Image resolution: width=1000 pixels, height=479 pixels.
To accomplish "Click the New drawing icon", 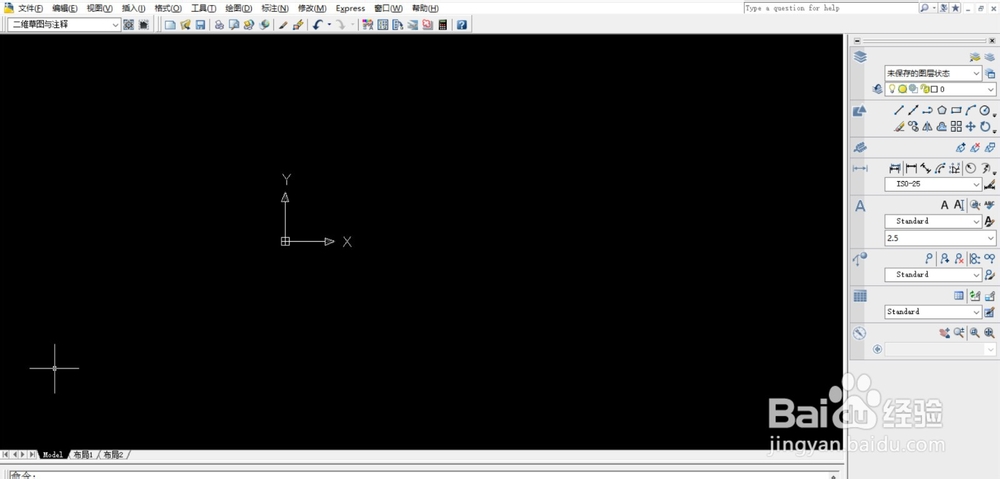I will pos(170,25).
